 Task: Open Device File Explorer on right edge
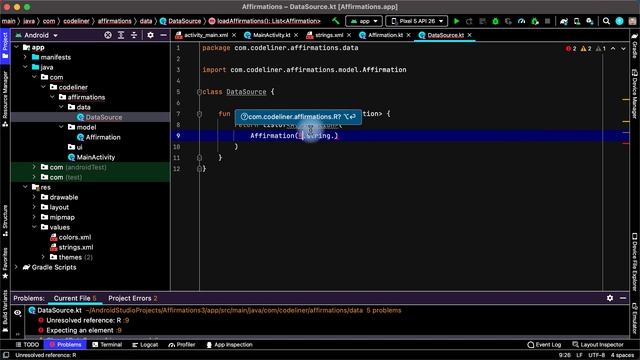click(635, 262)
